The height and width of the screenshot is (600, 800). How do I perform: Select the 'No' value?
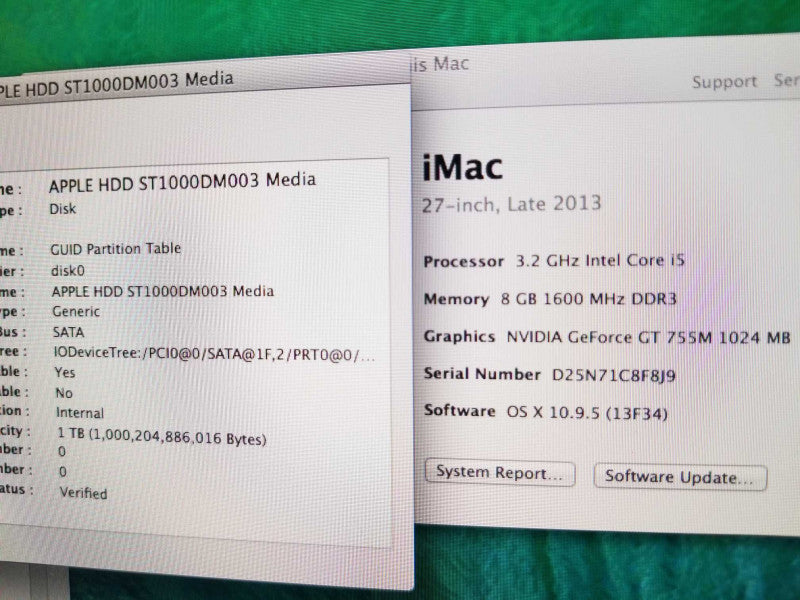coord(64,393)
